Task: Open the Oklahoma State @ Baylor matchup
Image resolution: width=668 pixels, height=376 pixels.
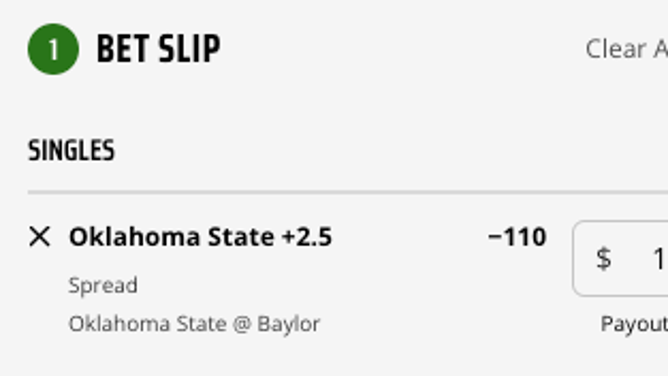Action: click(x=194, y=324)
